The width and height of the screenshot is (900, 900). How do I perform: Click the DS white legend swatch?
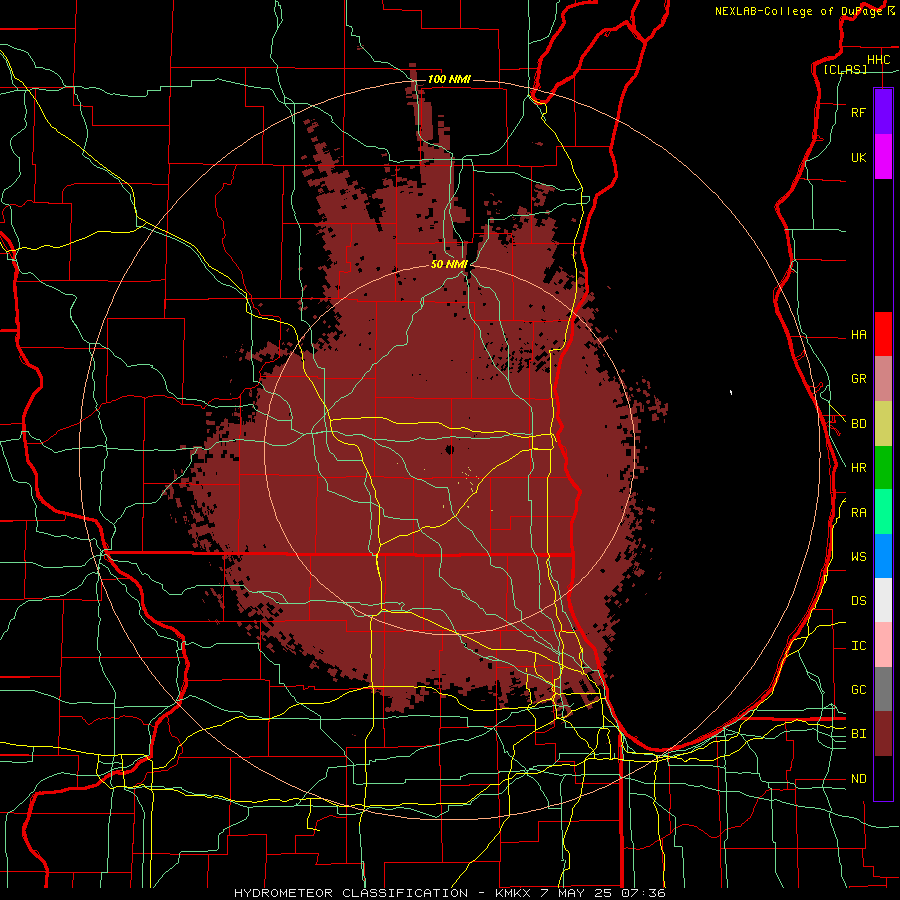(883, 600)
